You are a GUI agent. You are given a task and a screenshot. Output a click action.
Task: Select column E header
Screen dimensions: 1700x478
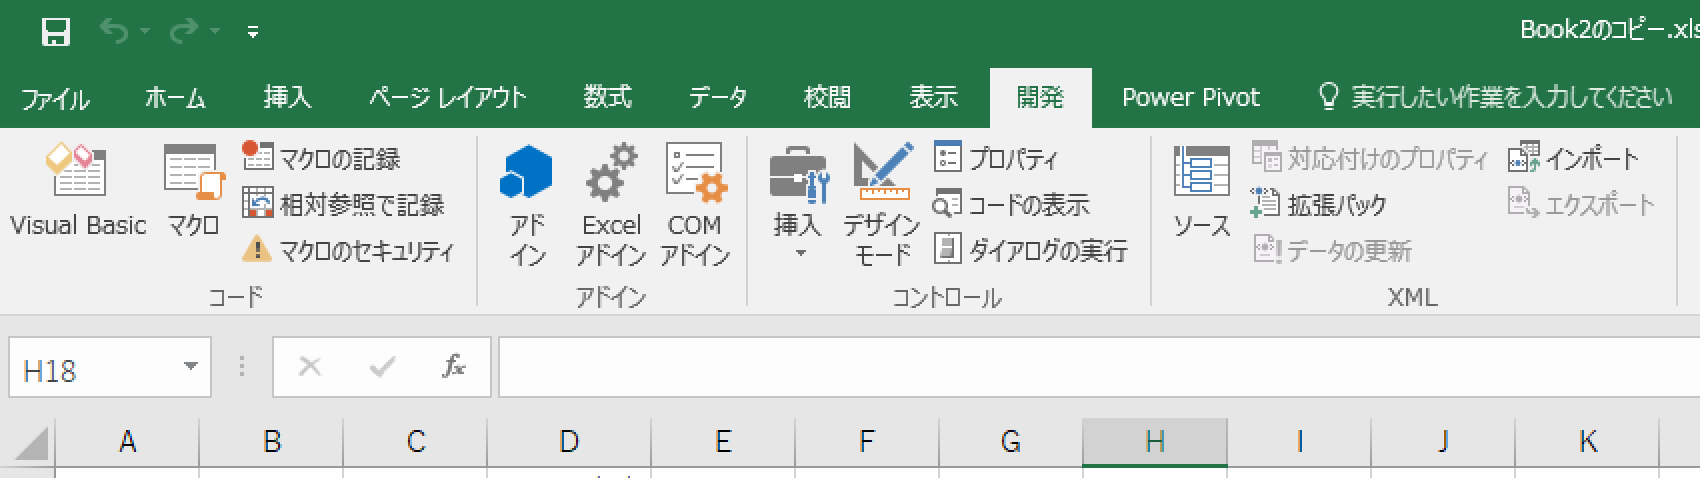pyautogui.click(x=723, y=441)
